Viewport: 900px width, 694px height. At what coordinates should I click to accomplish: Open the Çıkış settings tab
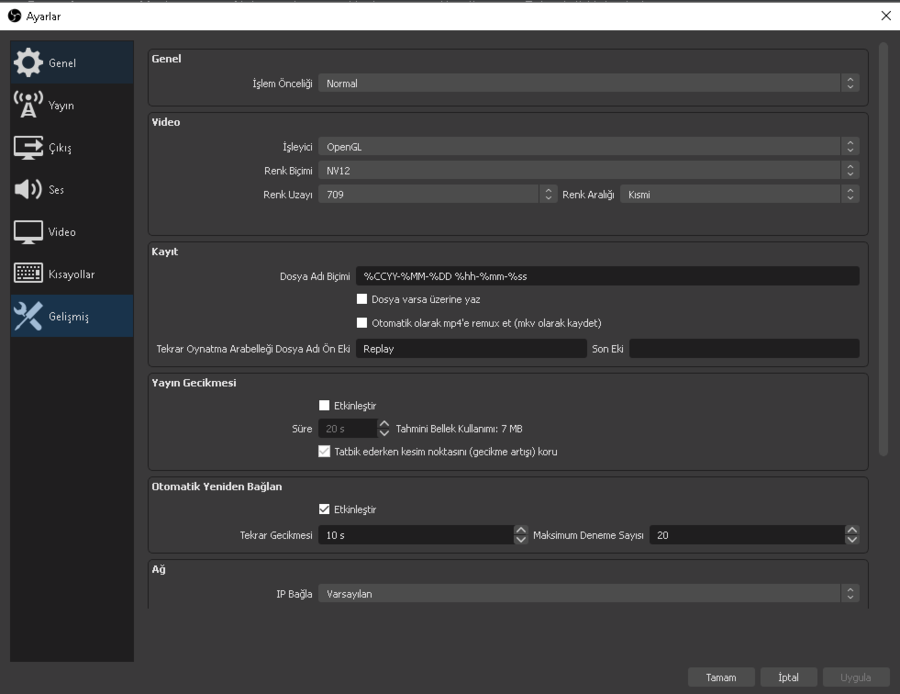pyautogui.click(x=72, y=148)
